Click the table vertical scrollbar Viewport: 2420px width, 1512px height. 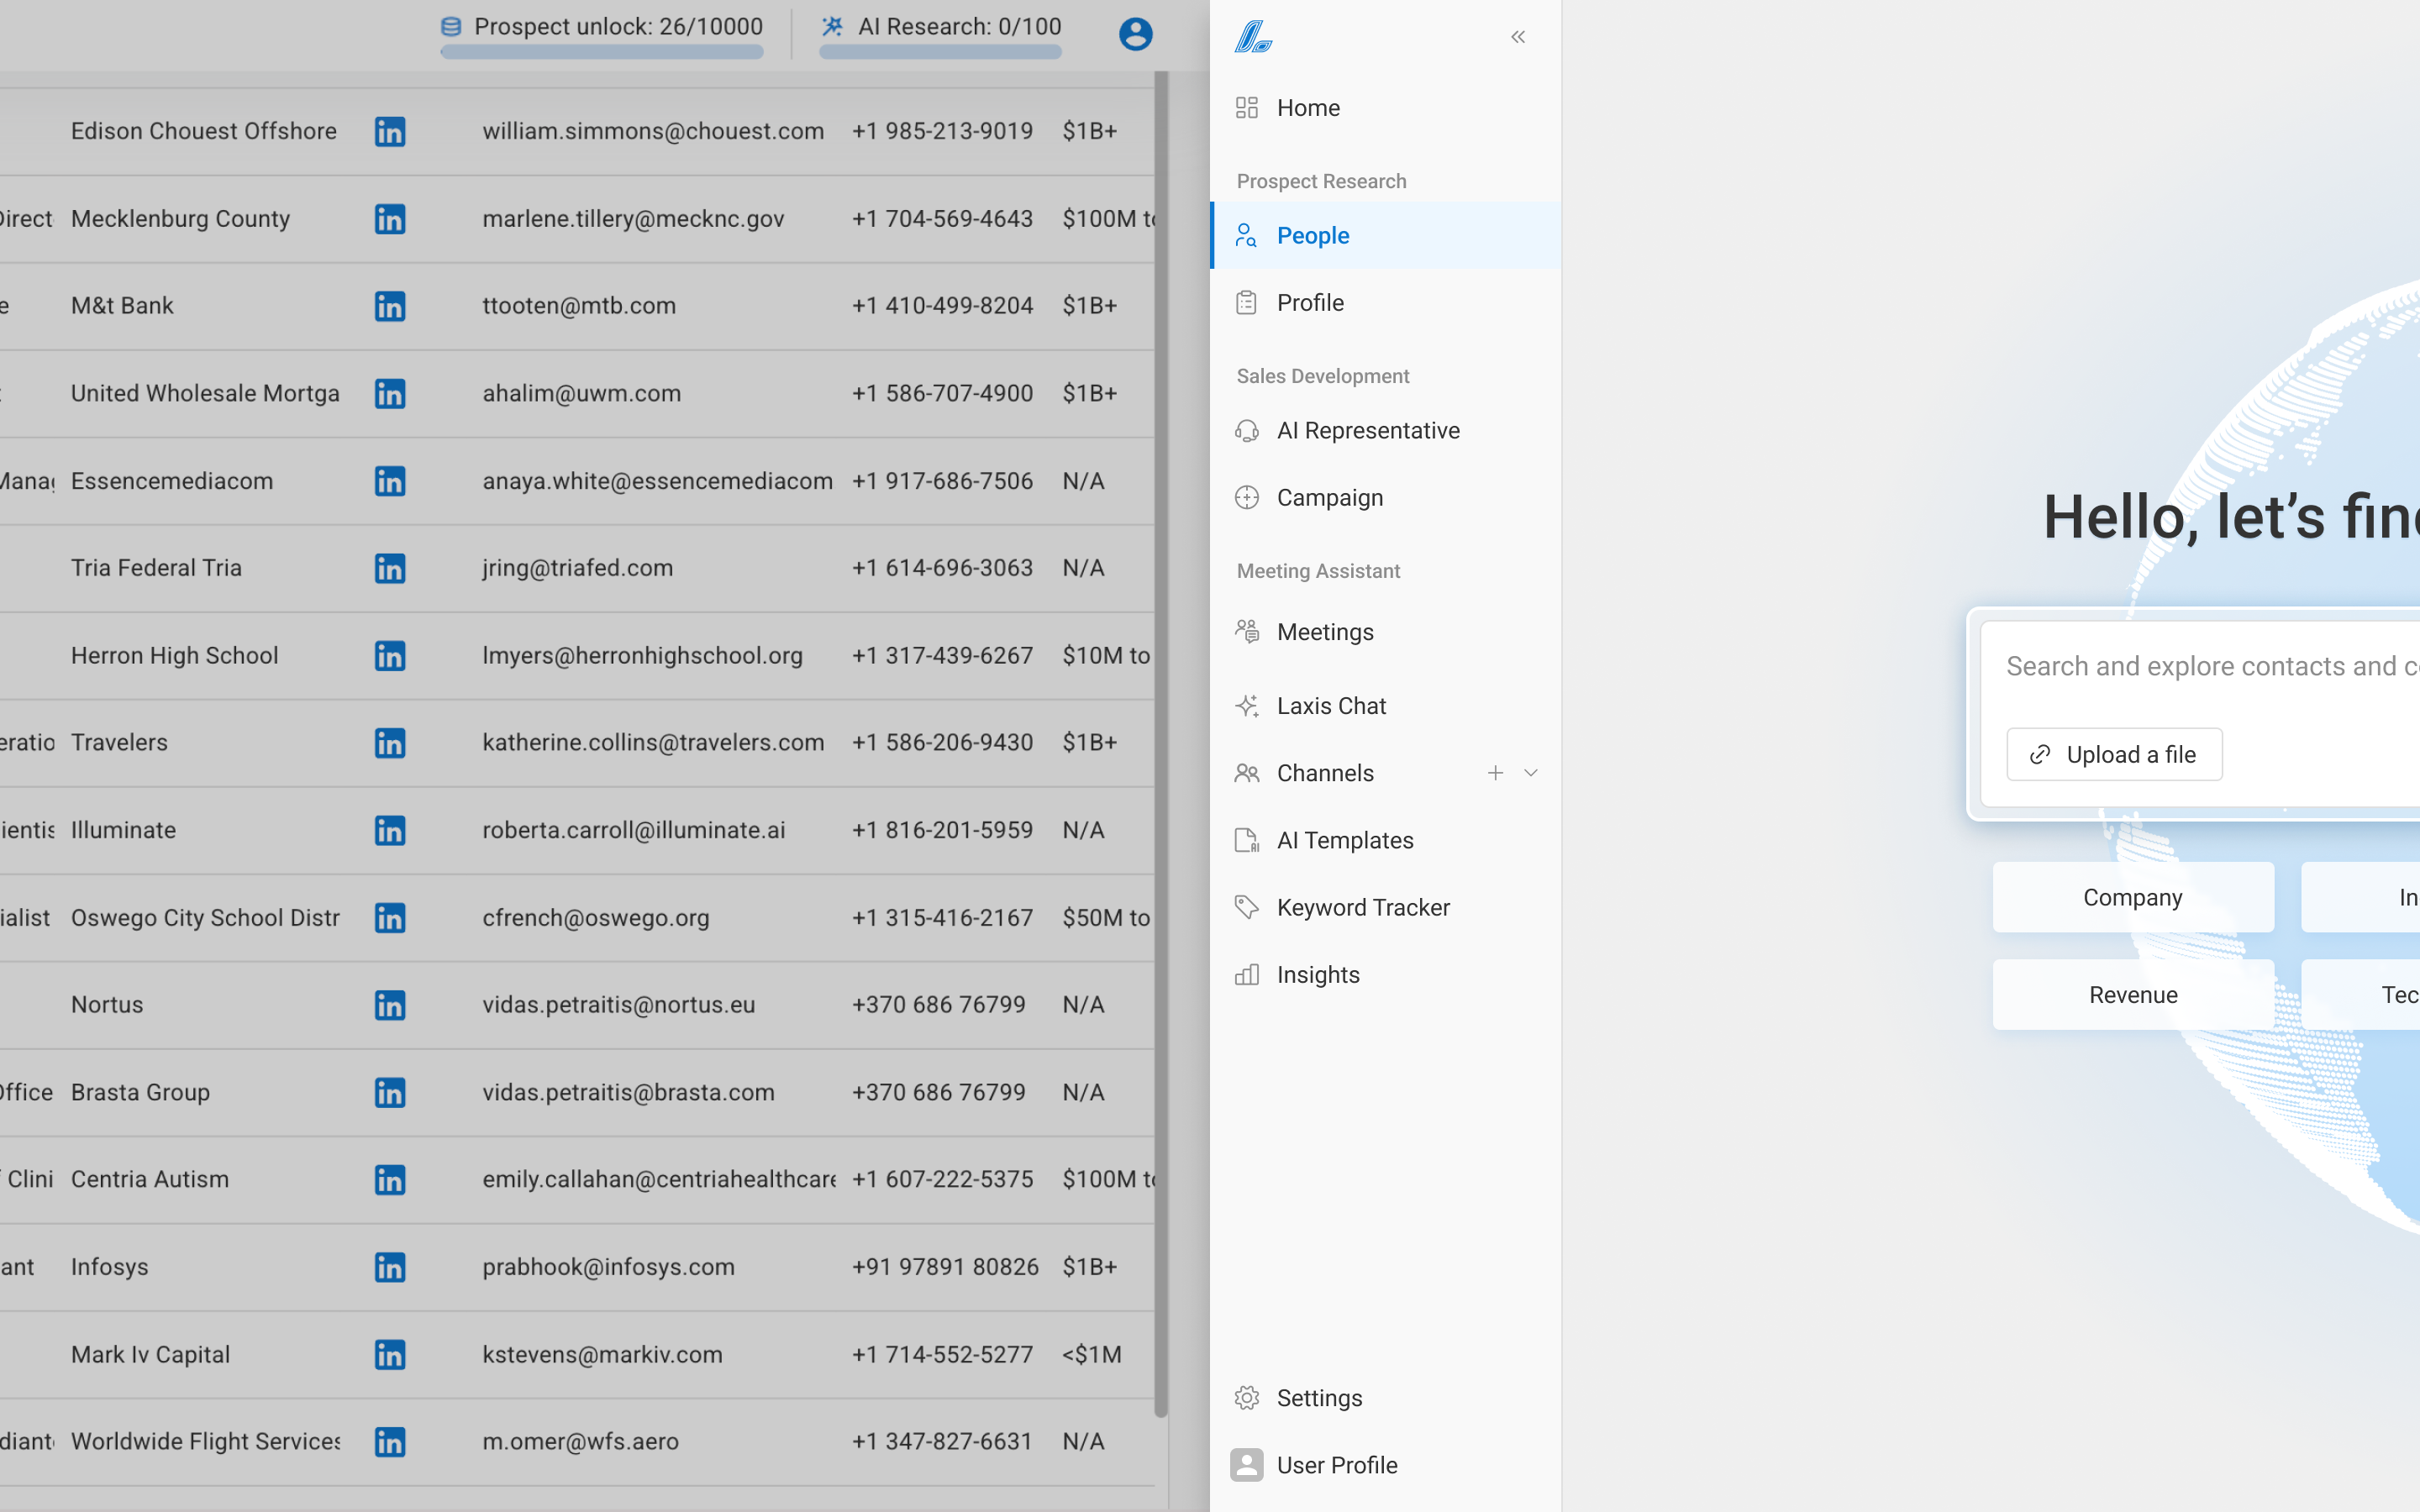[1161, 740]
